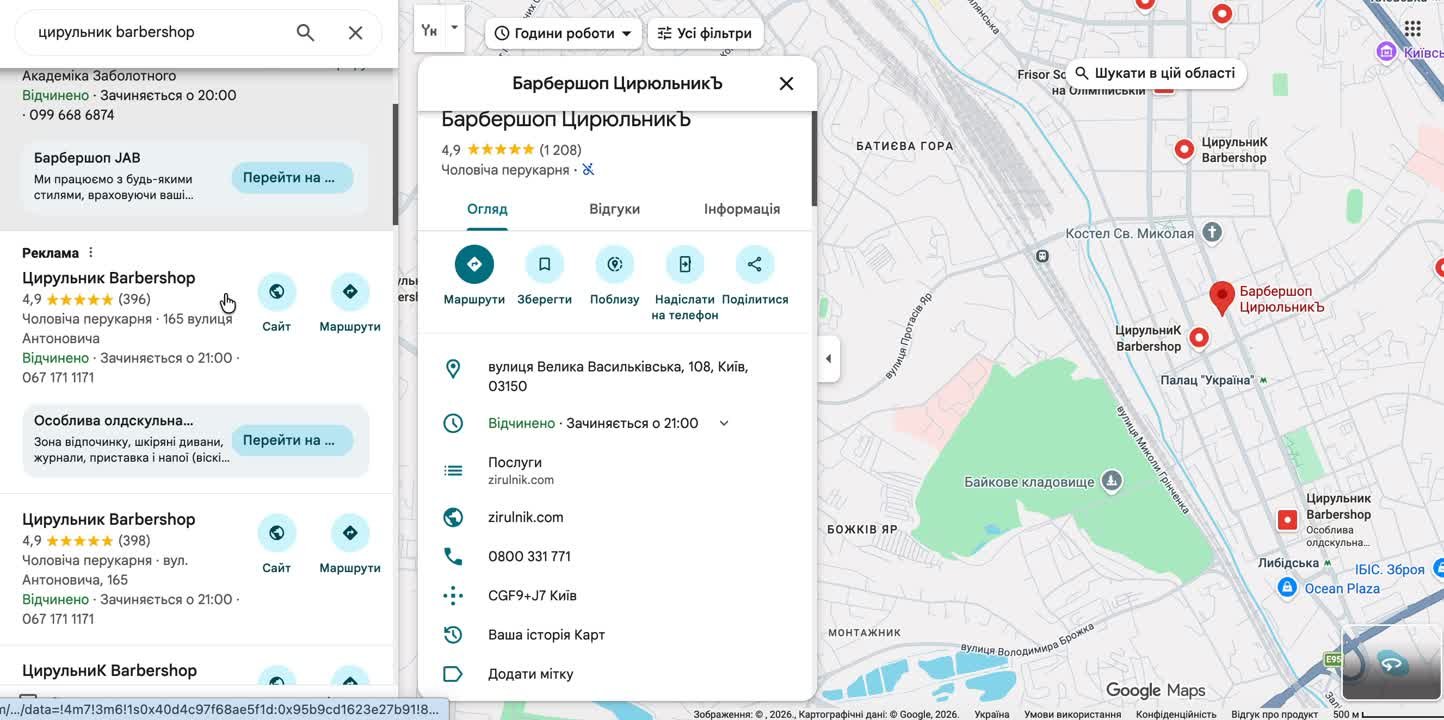Open the ad options three-dot menu next to Реклама

click(91, 253)
